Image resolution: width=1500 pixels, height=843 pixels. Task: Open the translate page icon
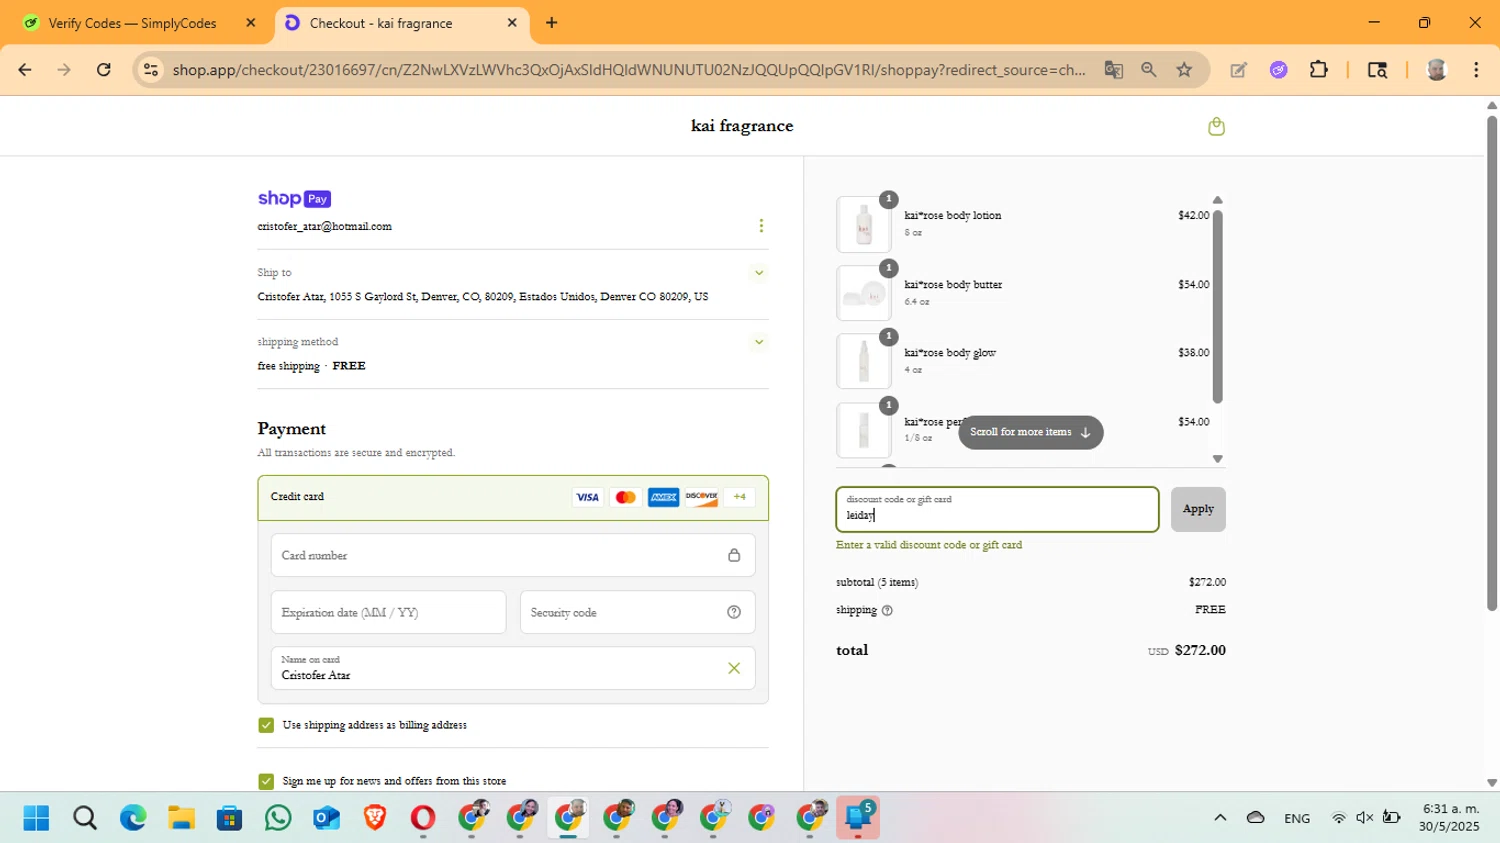(x=1113, y=70)
